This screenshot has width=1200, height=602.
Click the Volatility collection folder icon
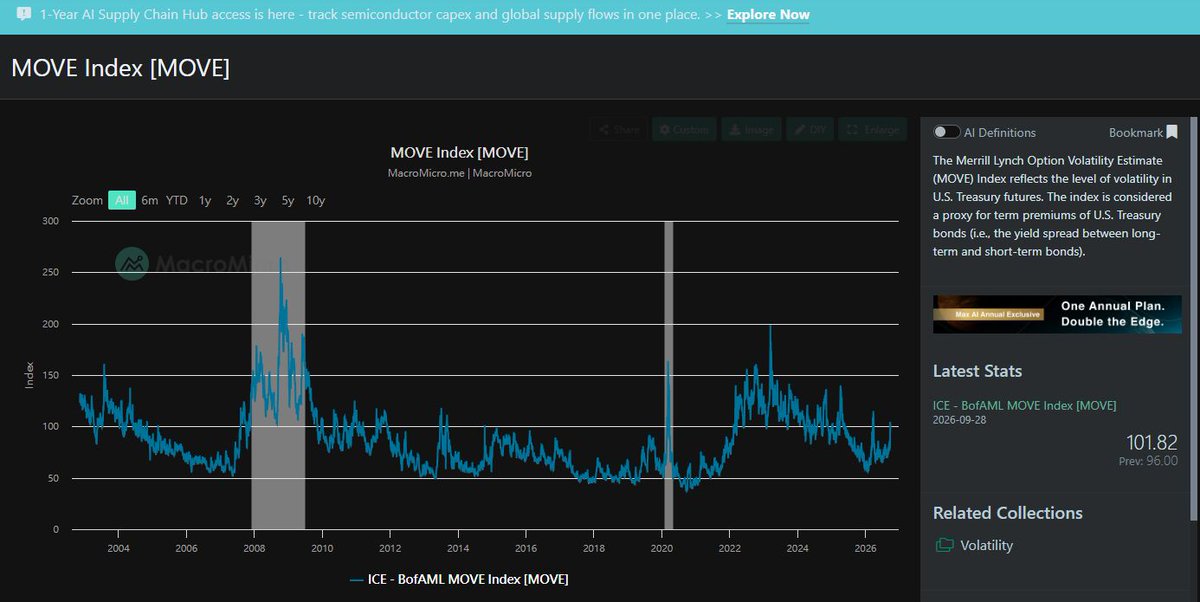pos(943,545)
